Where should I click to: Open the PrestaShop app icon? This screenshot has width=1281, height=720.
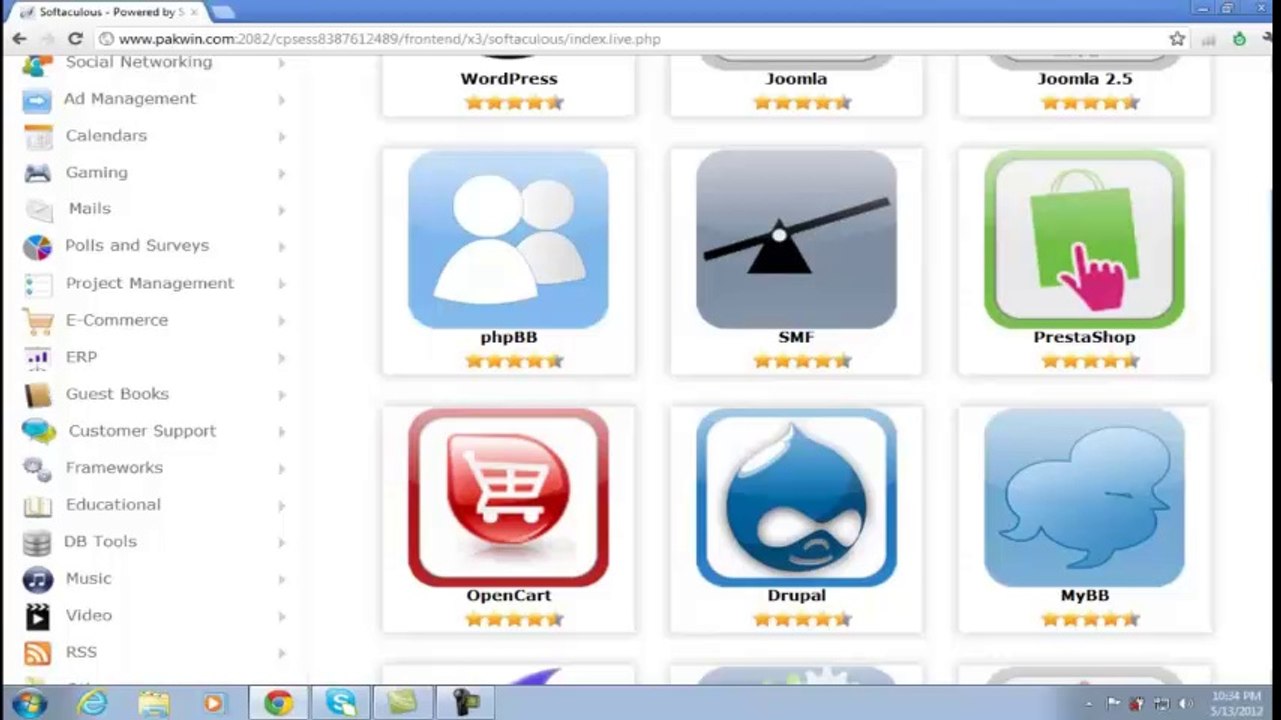pos(1084,239)
